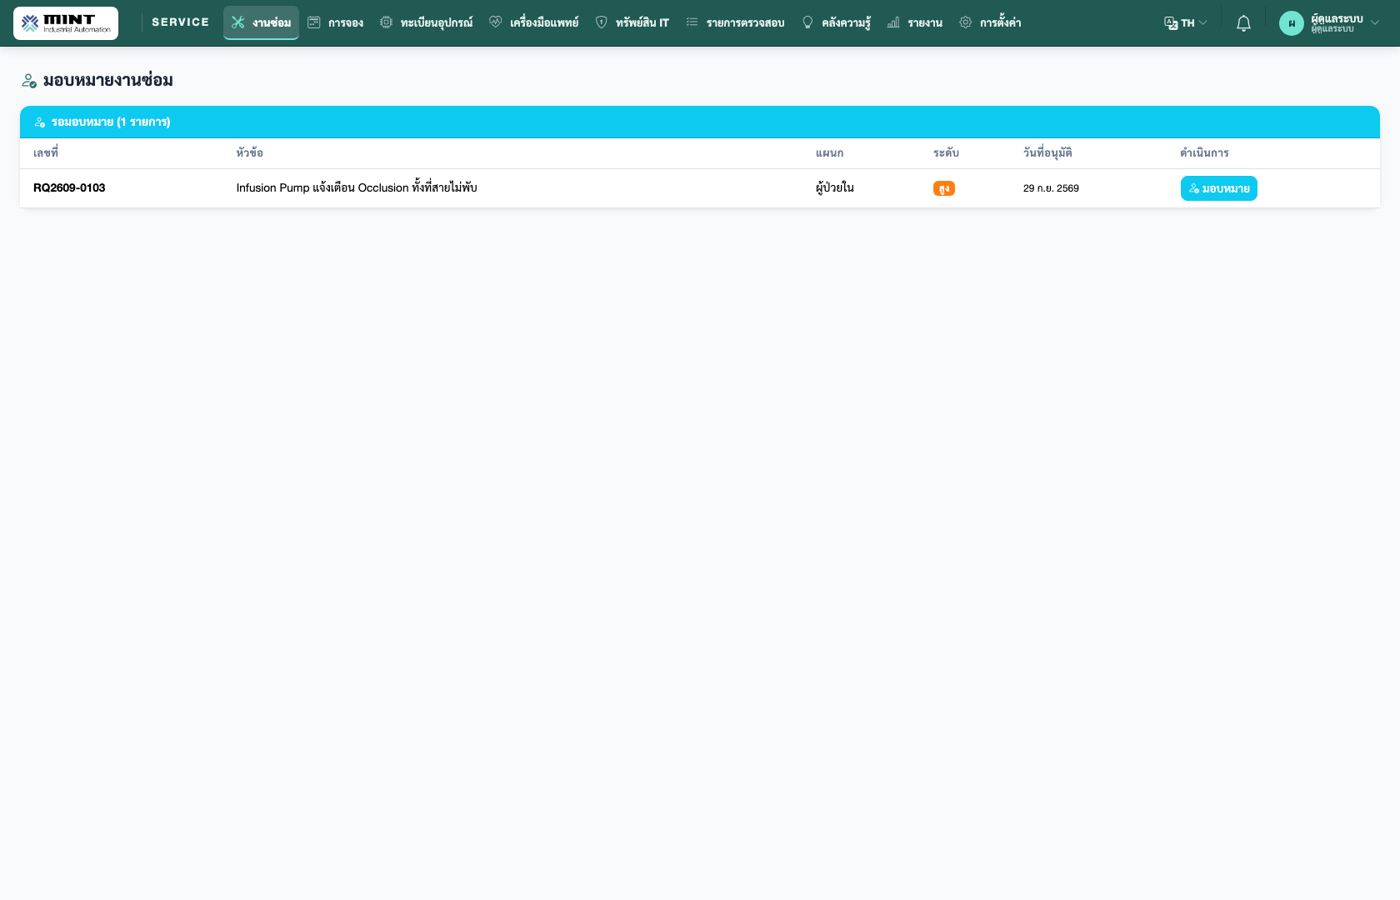The width and height of the screenshot is (1400, 900).
Task: Open the การจอง menu
Action: pos(335,23)
